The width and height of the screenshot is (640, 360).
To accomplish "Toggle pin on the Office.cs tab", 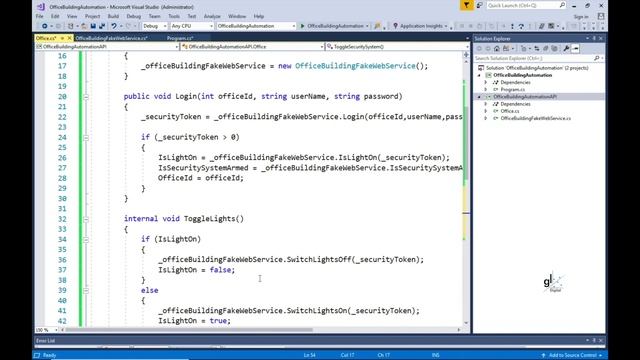I will coord(62,38).
